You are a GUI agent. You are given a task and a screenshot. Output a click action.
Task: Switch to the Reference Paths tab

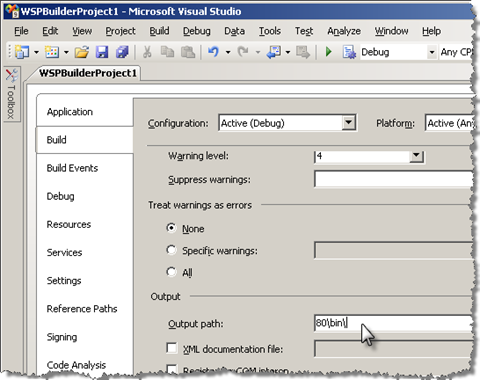[84, 309]
